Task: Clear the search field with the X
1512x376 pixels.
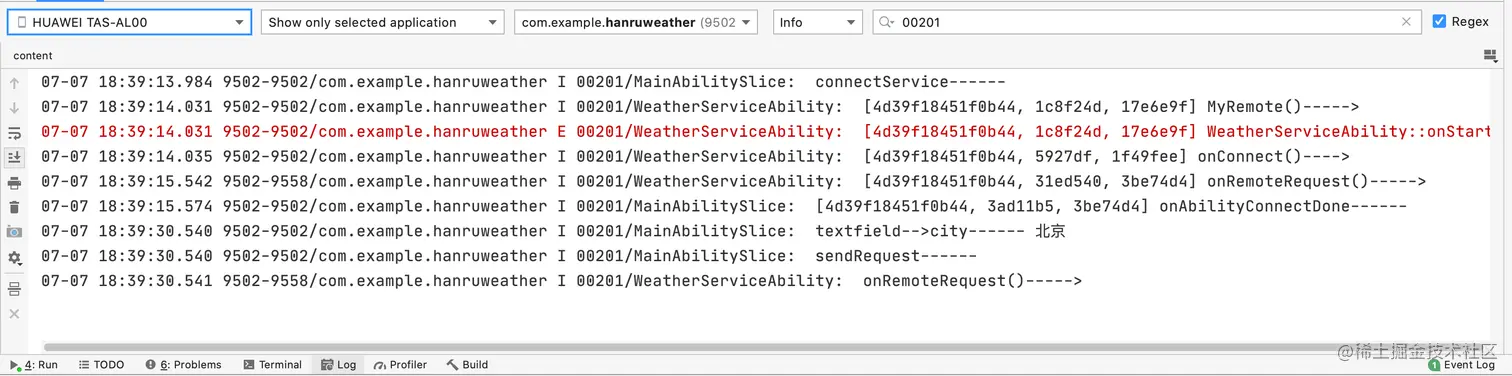Action: click(x=1406, y=22)
